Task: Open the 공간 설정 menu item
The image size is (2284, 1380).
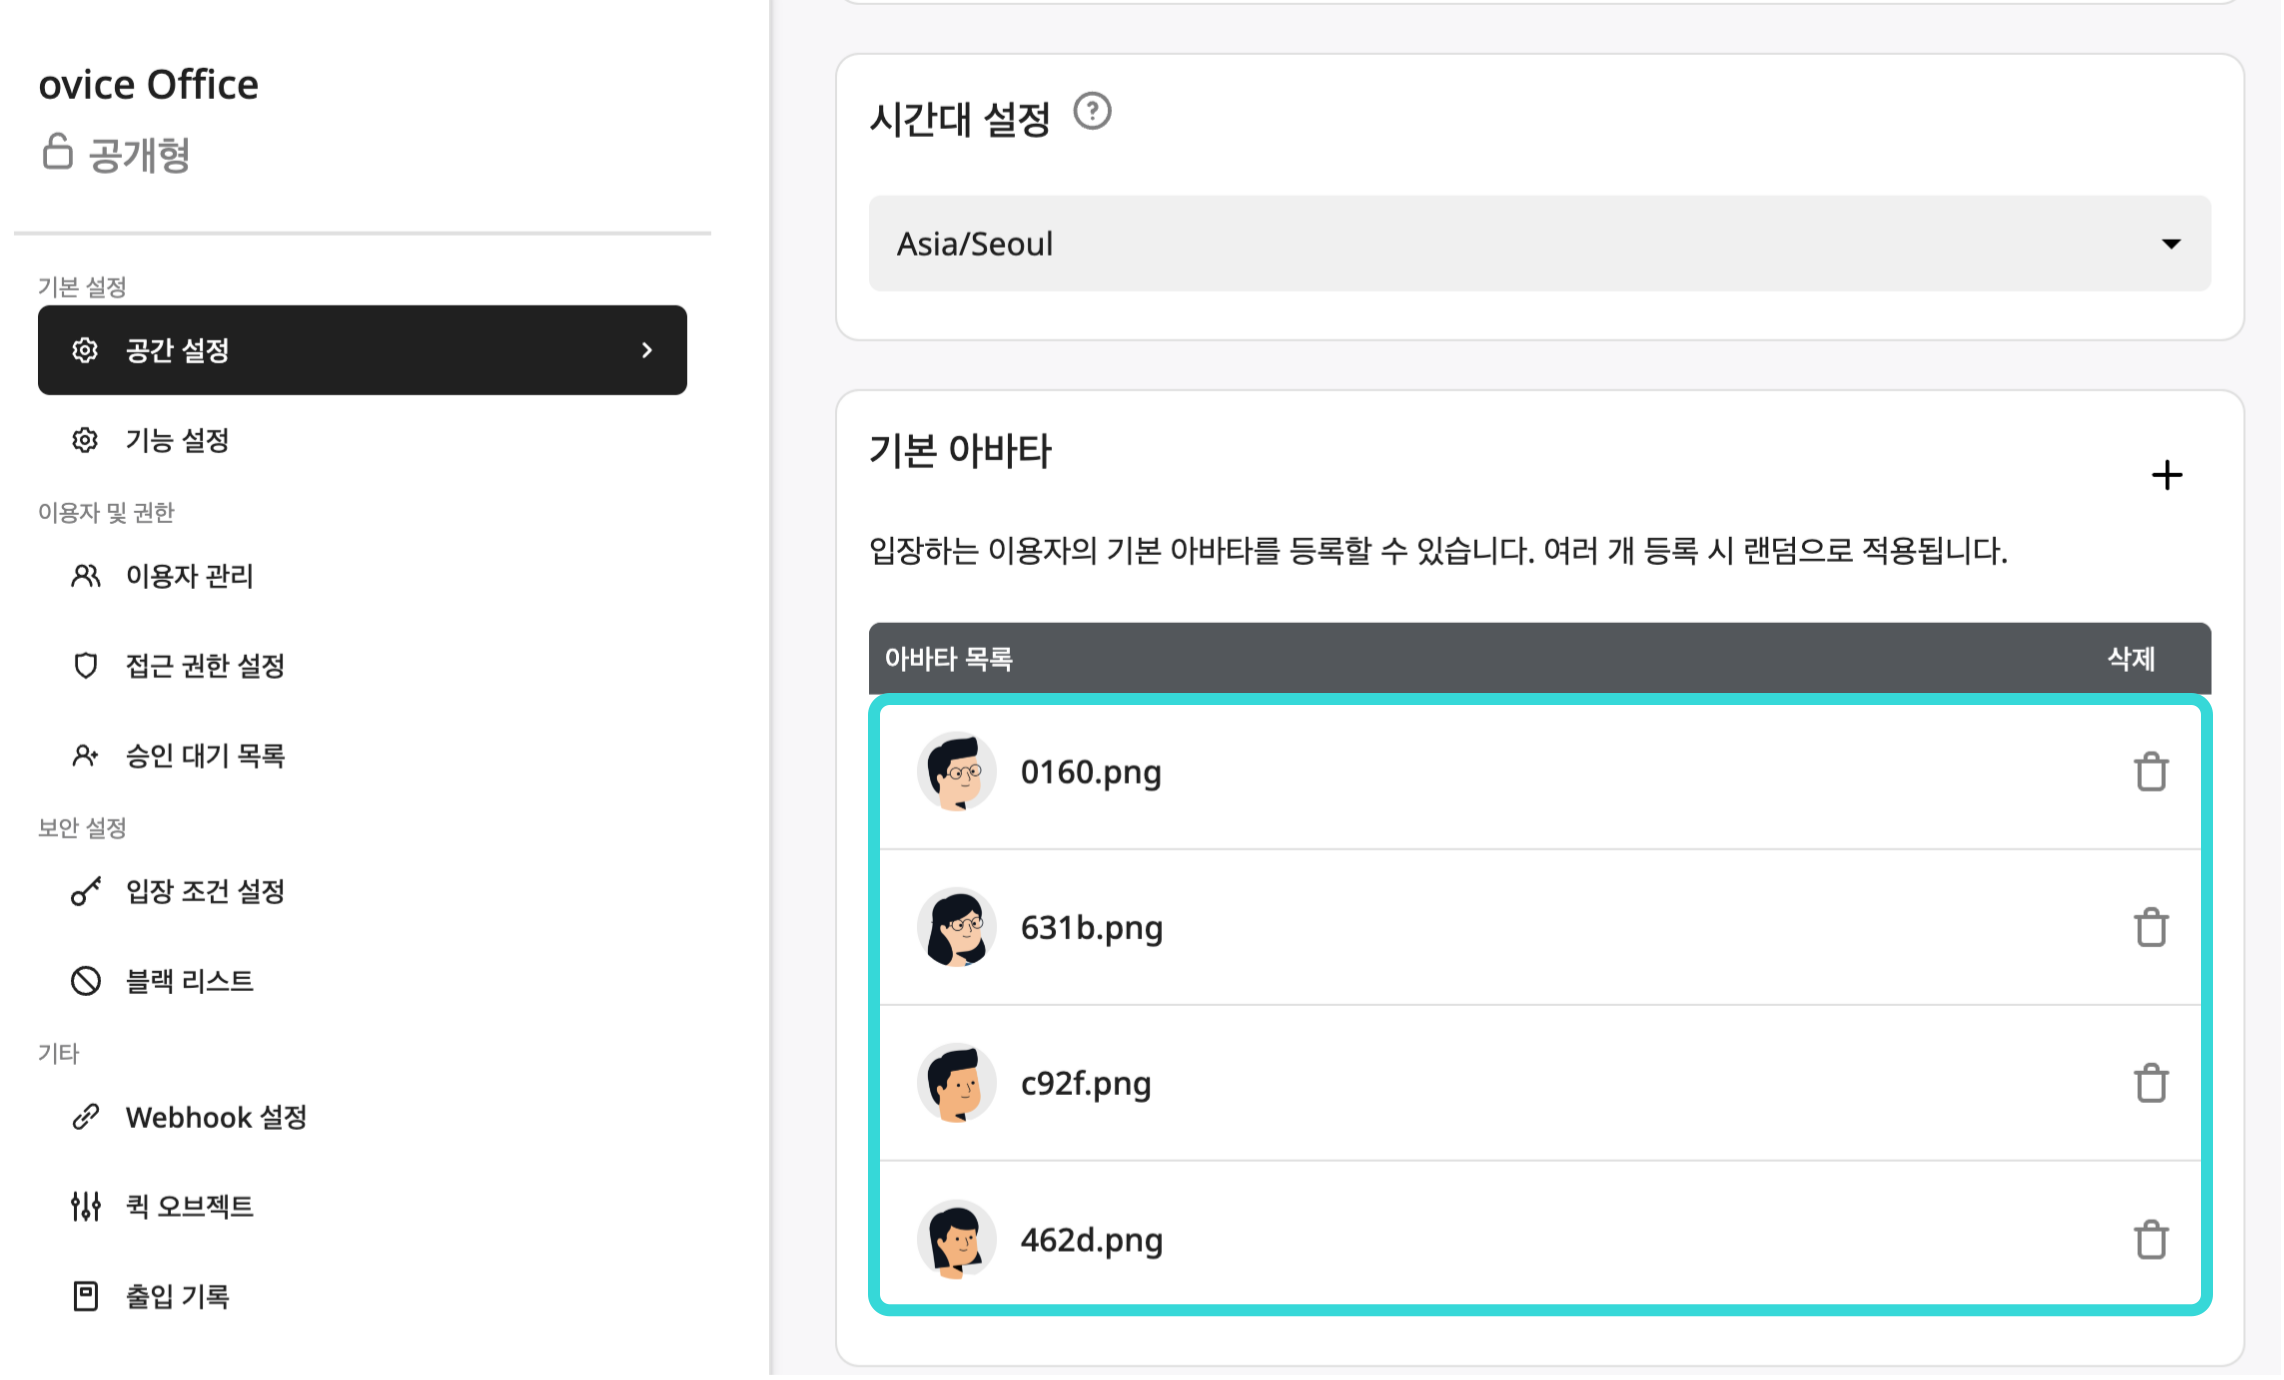Action: pyautogui.click(x=178, y=351)
